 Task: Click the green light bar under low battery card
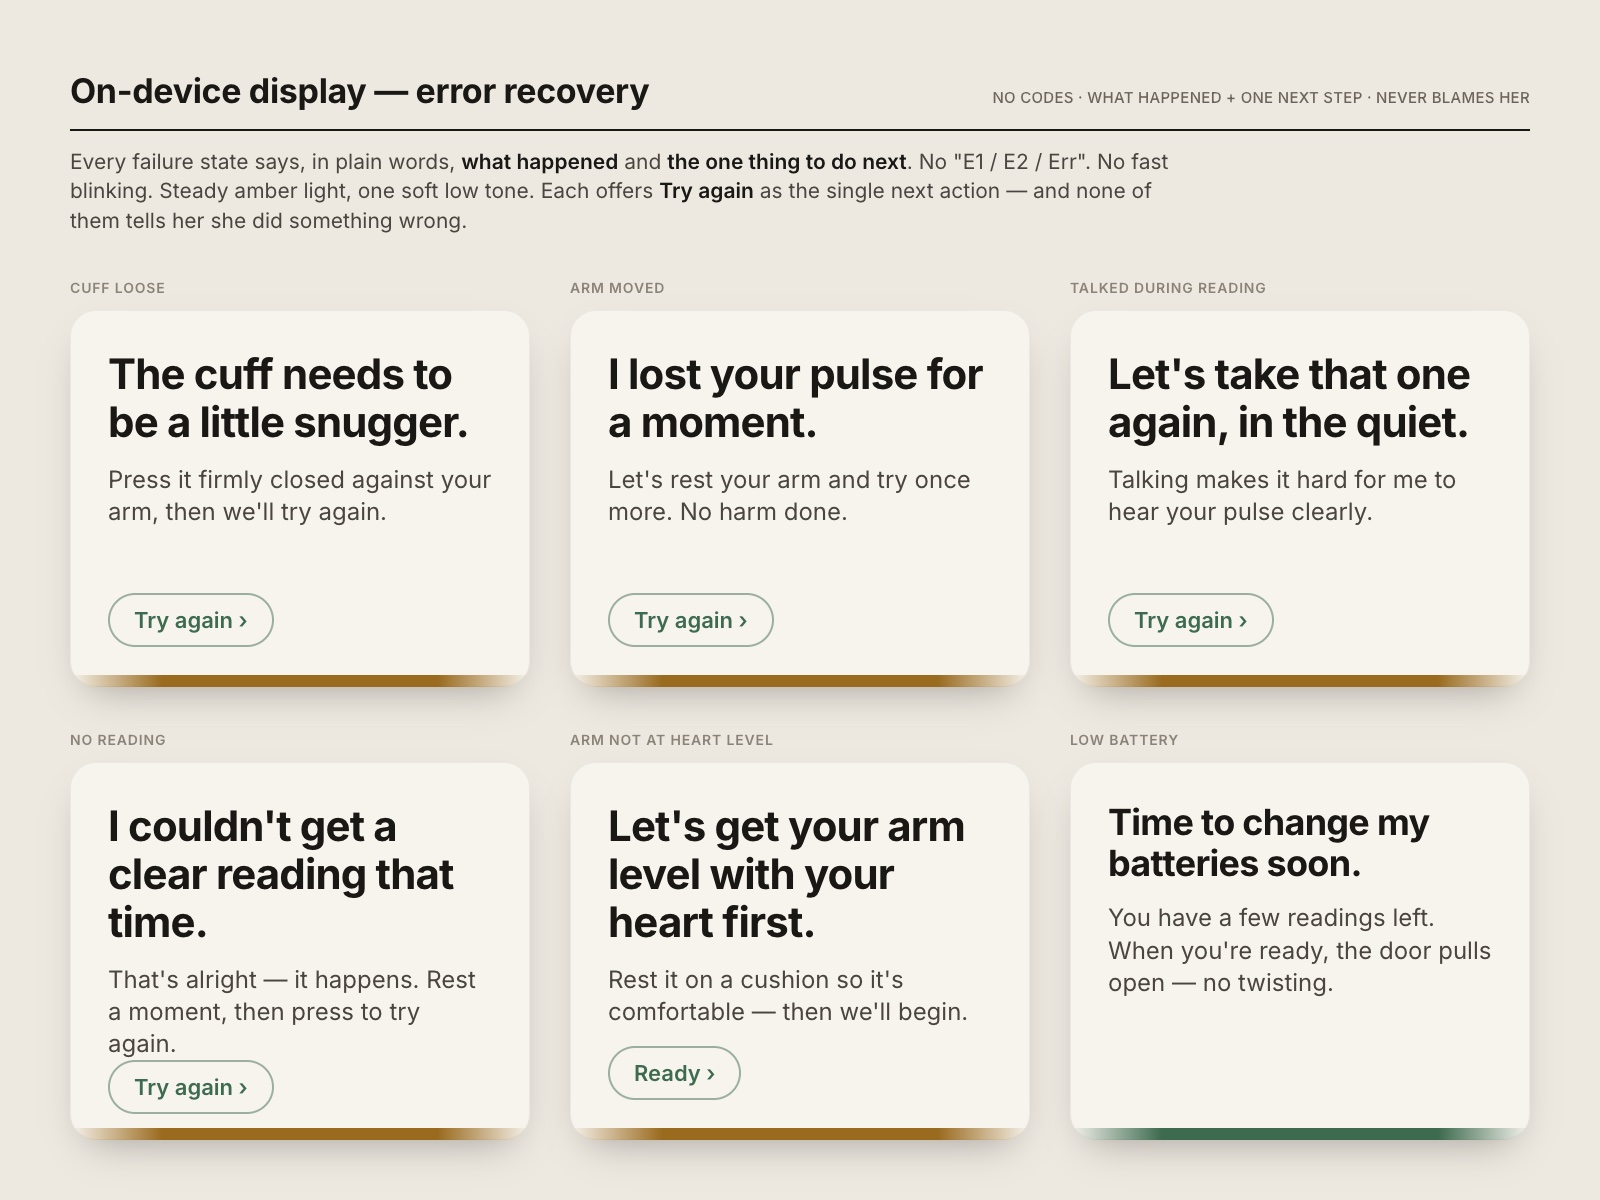1300,1134
